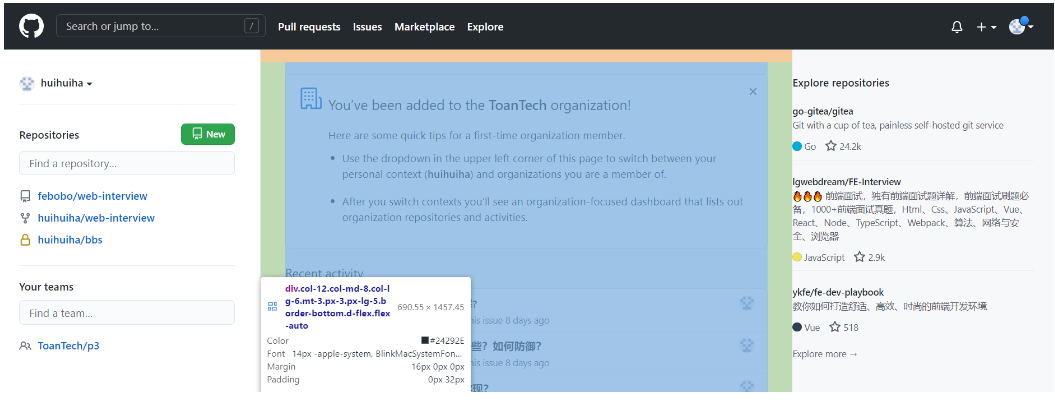Open go-gitea/gitea repository
Screen dimensions: 1055x403
point(823,111)
